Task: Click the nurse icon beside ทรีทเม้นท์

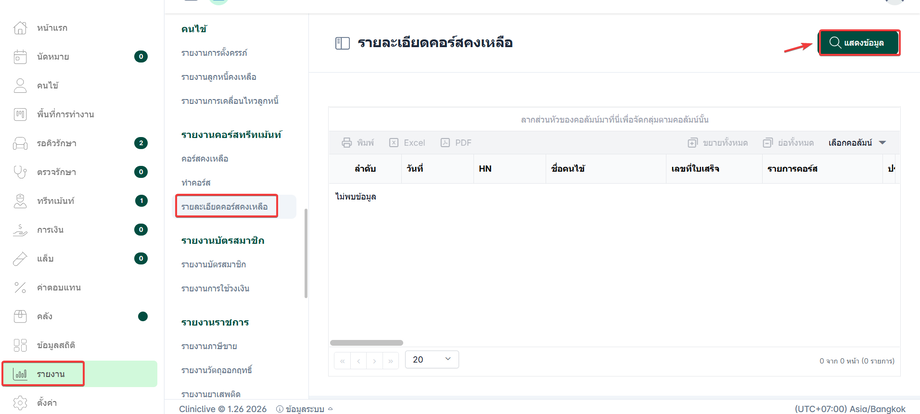Action: coord(21,201)
